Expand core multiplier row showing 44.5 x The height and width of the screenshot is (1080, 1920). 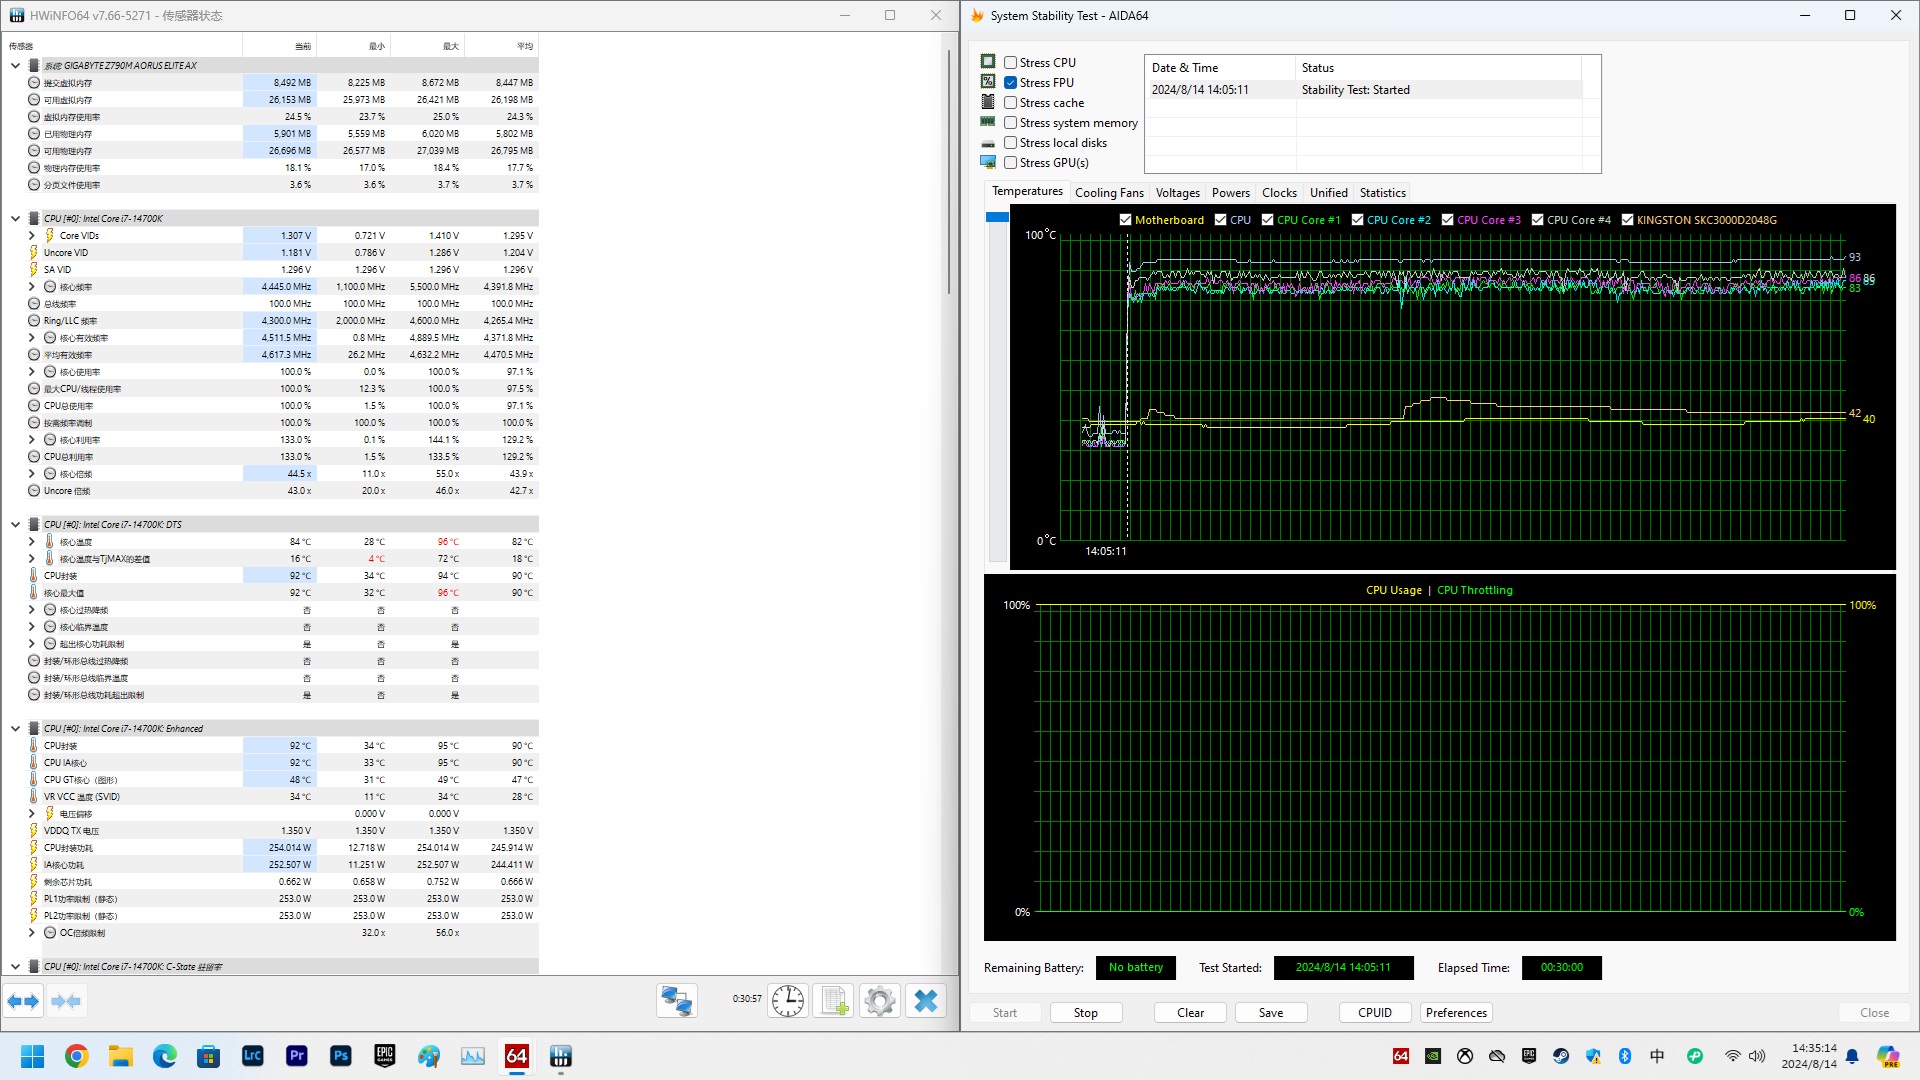click(x=31, y=473)
